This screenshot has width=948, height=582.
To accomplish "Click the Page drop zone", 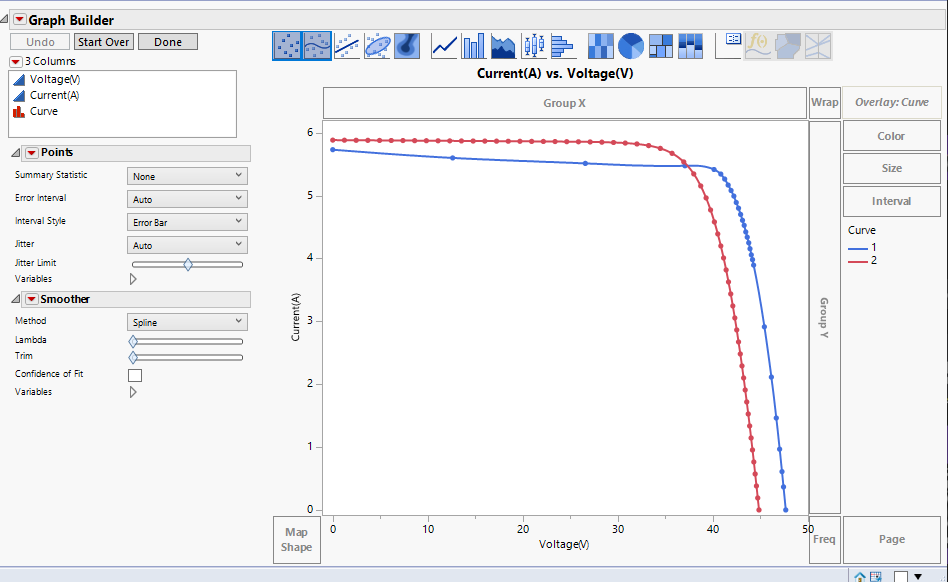I will point(892,539).
